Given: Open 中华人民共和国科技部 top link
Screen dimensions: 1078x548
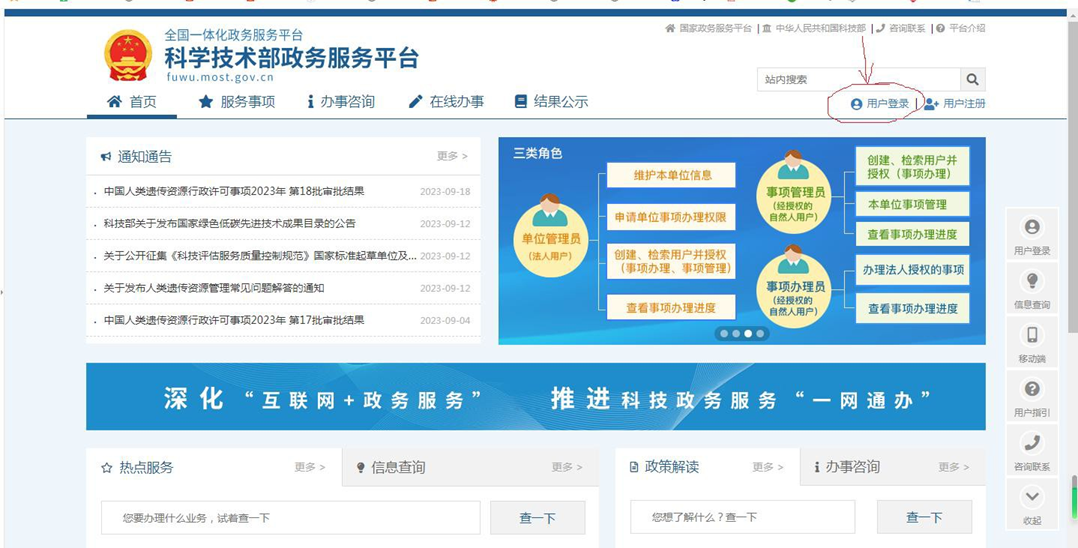Looking at the screenshot, I should (x=814, y=29).
